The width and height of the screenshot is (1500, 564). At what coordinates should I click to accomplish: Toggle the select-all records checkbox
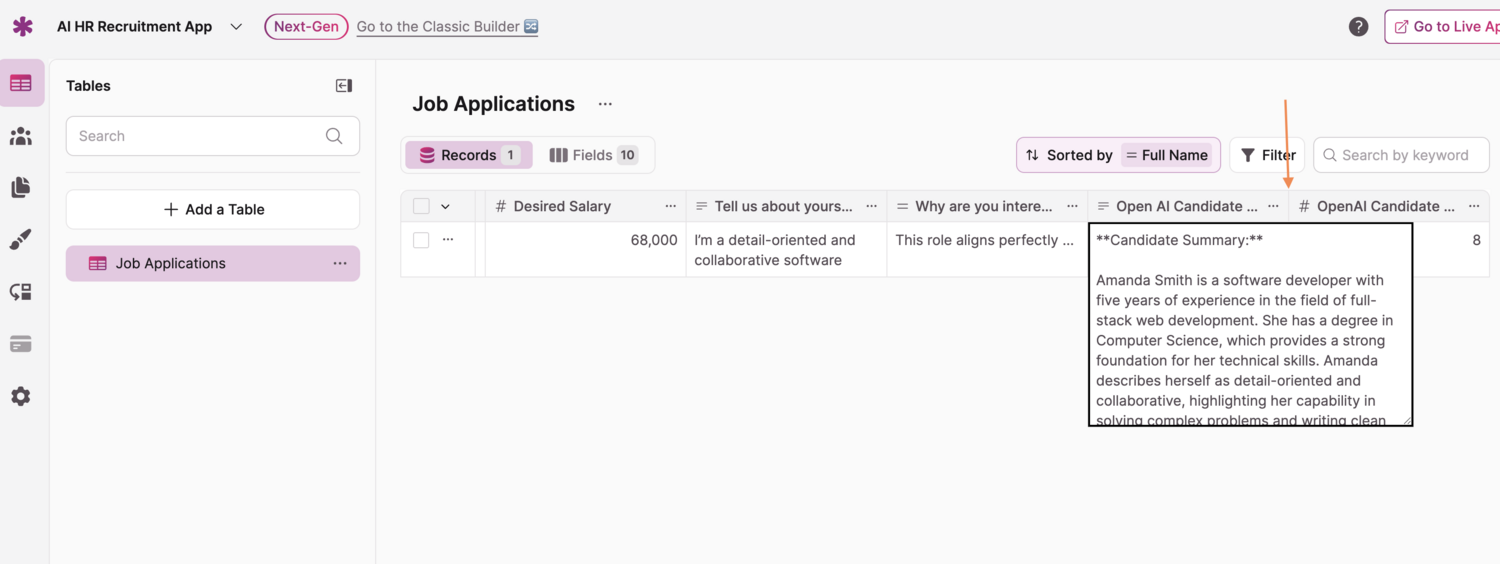[x=421, y=206]
